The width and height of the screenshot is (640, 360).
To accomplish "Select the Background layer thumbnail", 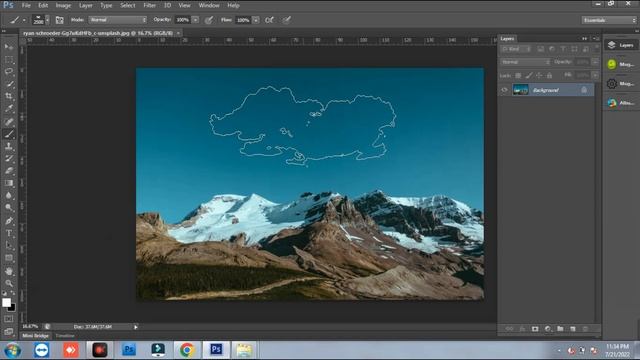I will coord(521,90).
